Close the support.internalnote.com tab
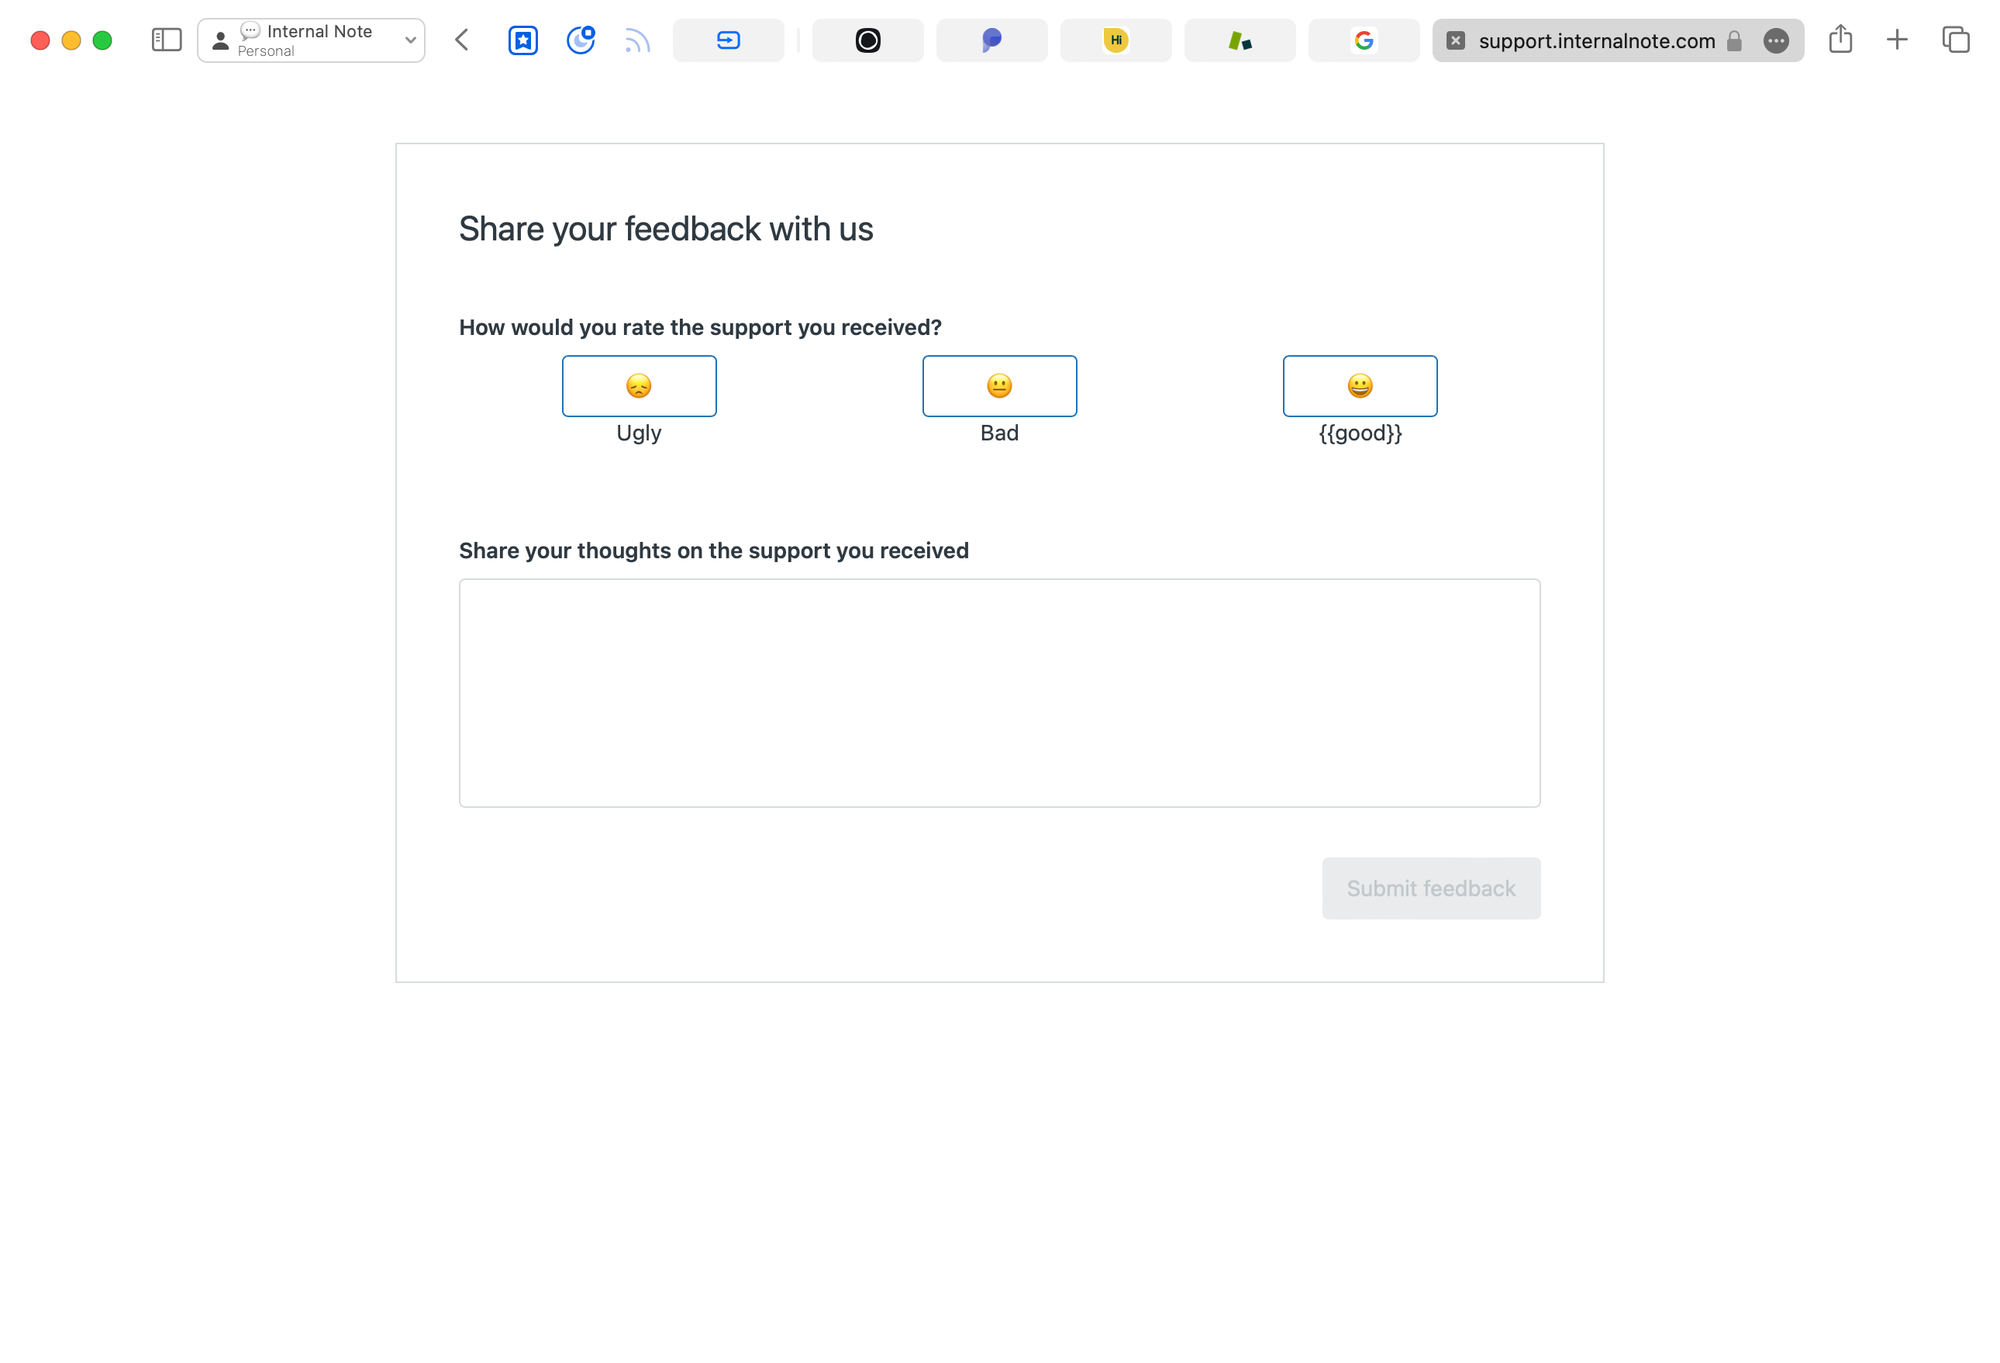This screenshot has width=2000, height=1363. point(1456,40)
